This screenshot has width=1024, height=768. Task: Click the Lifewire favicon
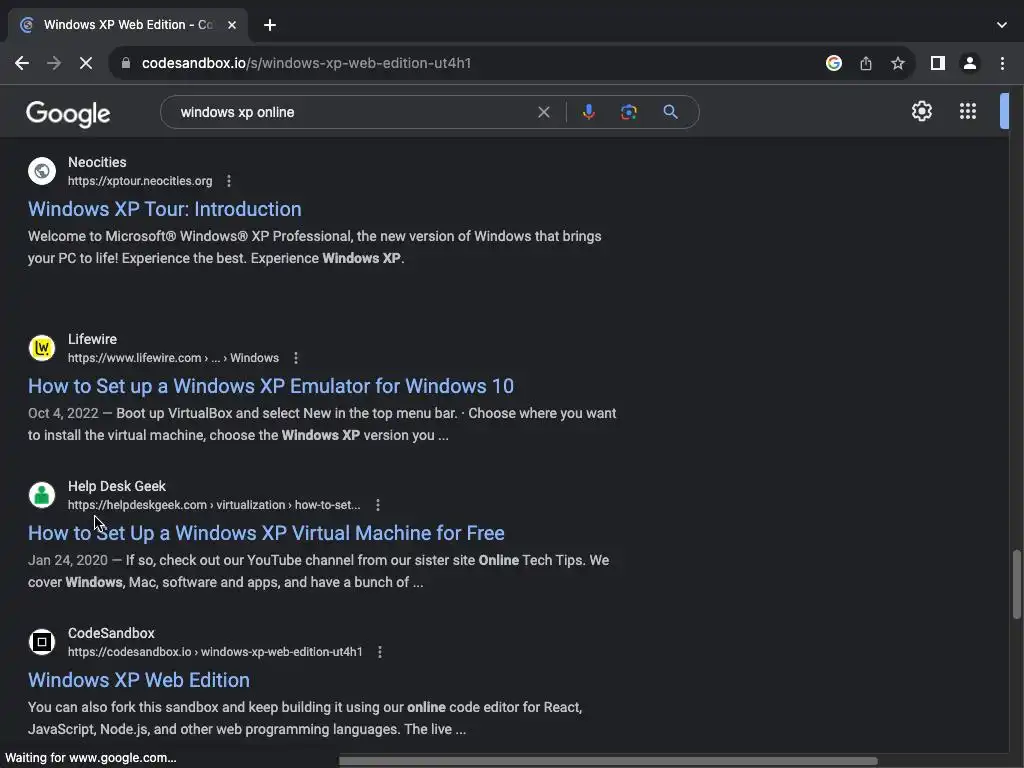[x=42, y=348]
